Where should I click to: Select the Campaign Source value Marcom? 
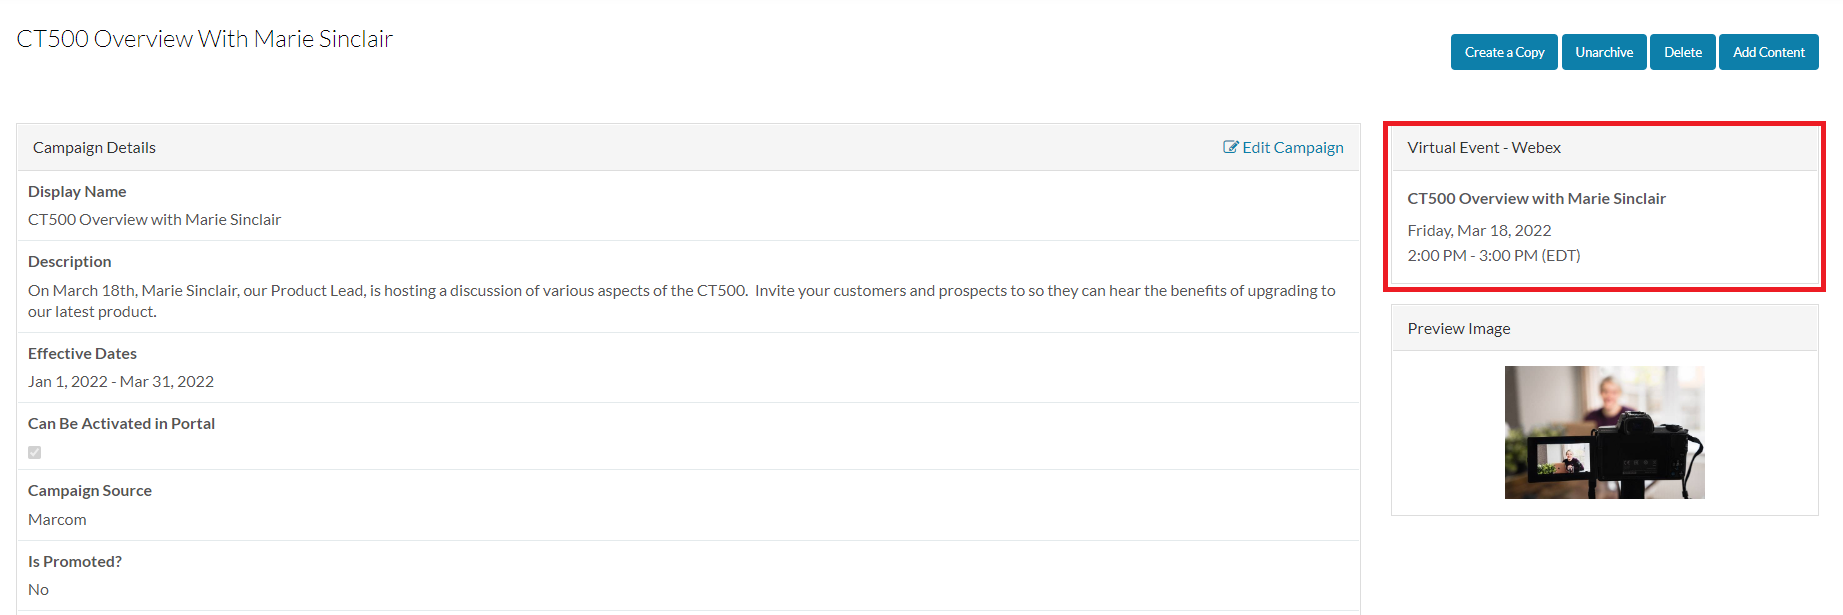tap(57, 519)
